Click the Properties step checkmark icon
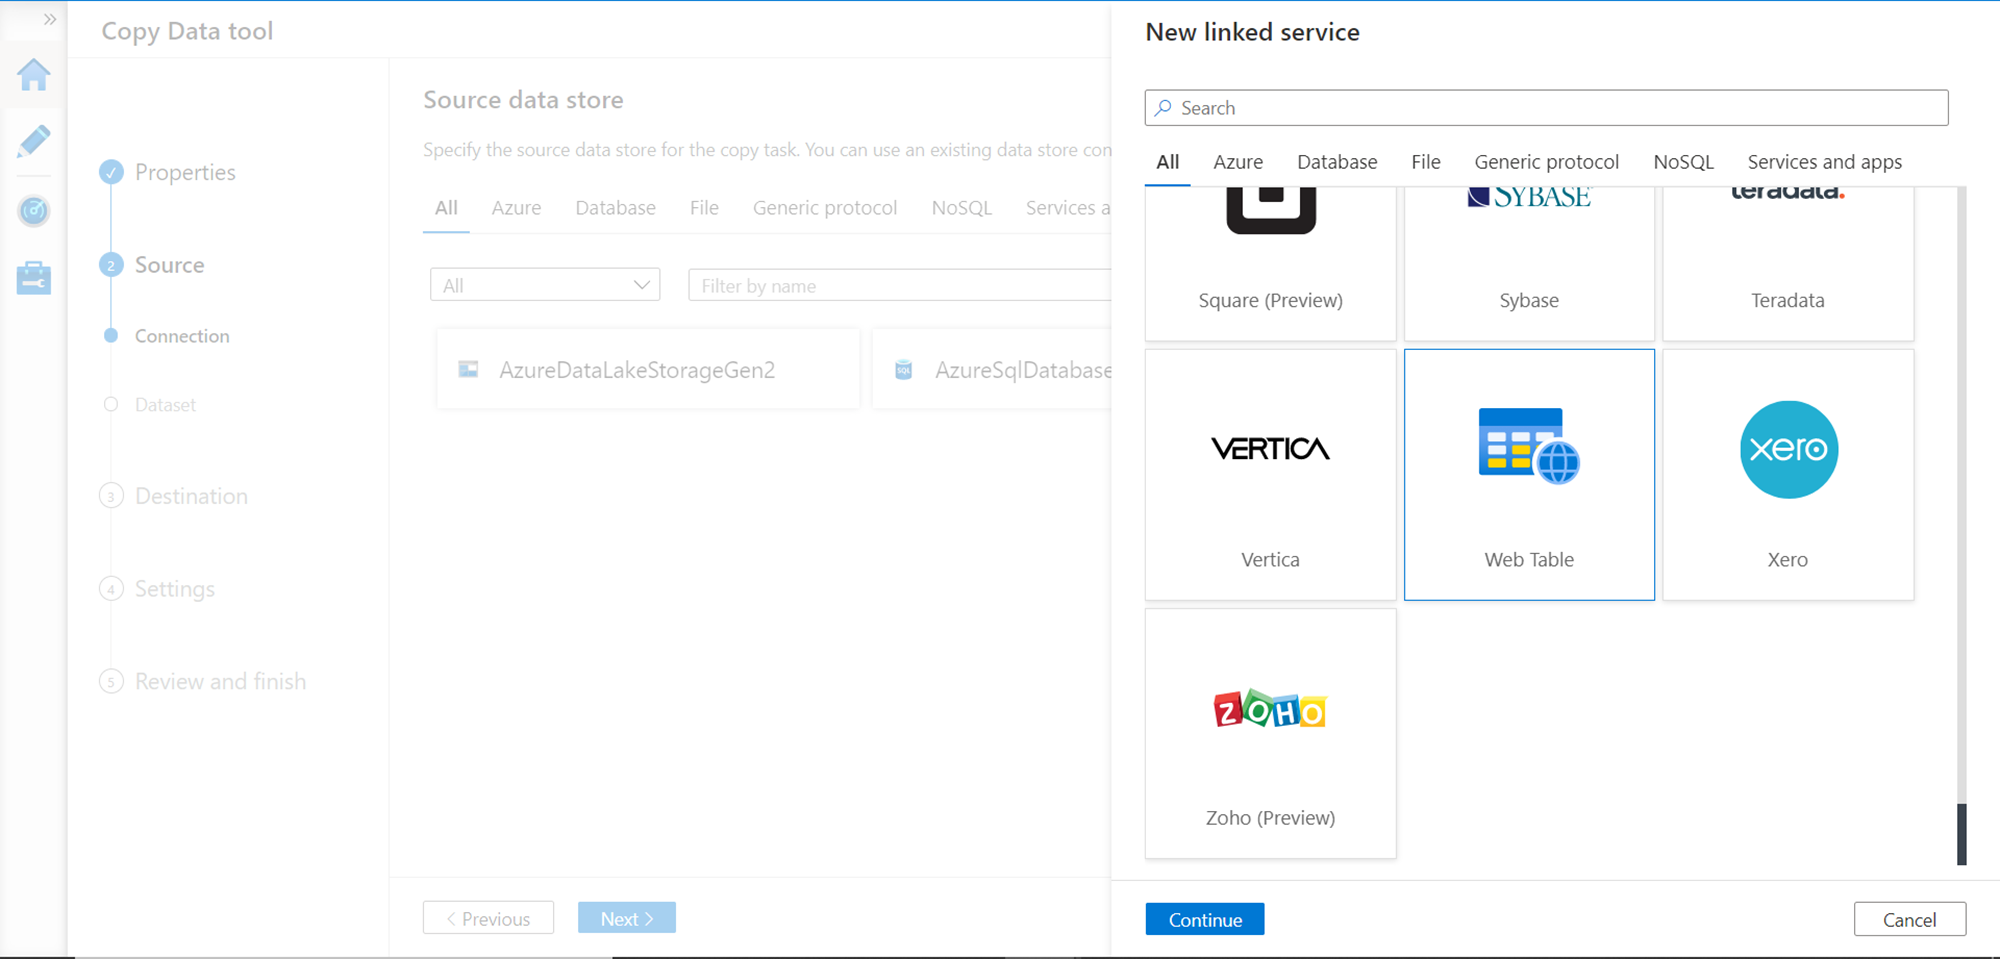 click(x=111, y=172)
